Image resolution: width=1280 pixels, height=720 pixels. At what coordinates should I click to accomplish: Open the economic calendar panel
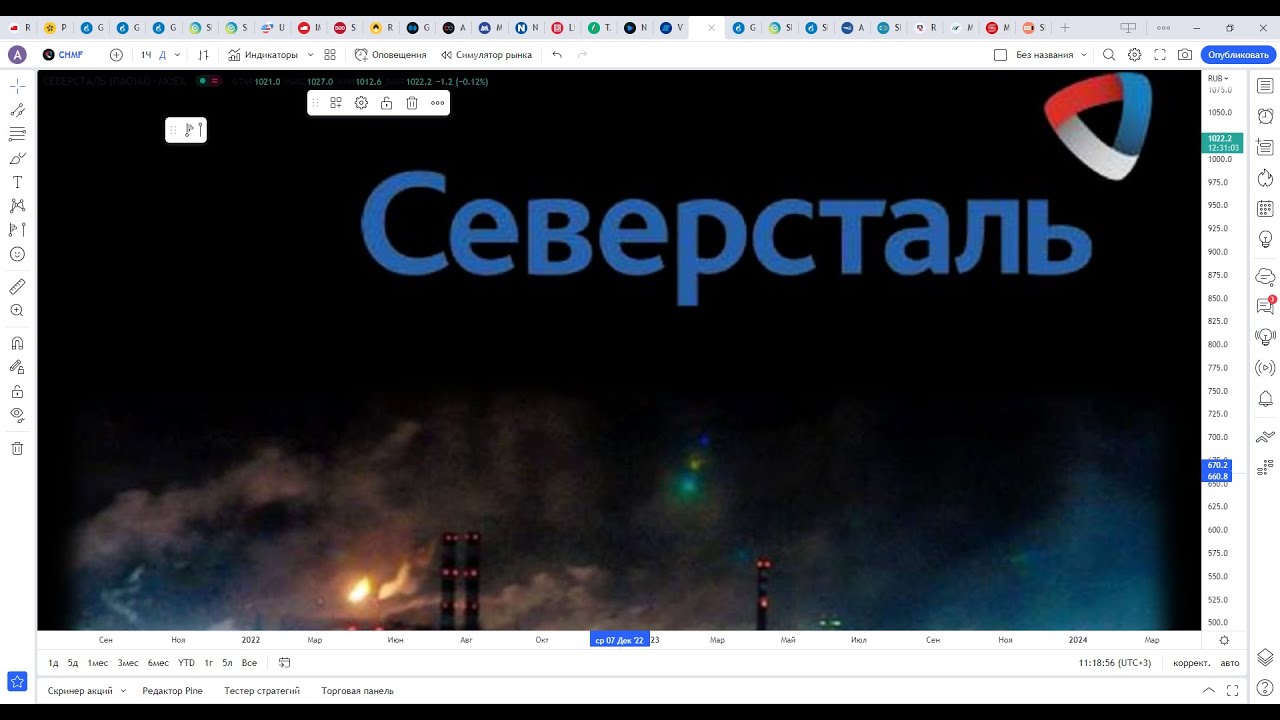tap(1265, 209)
